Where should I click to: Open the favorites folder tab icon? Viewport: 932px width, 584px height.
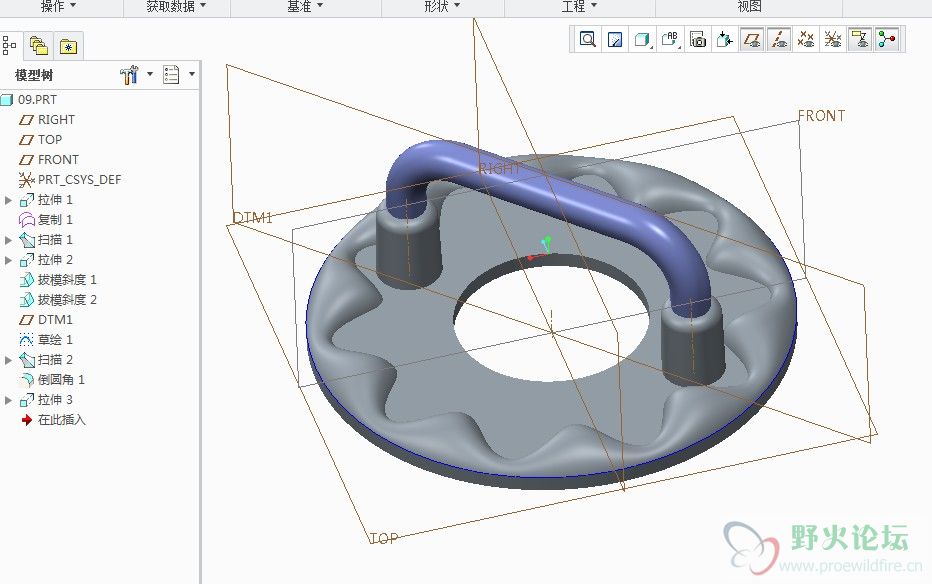pyautogui.click(x=68, y=46)
